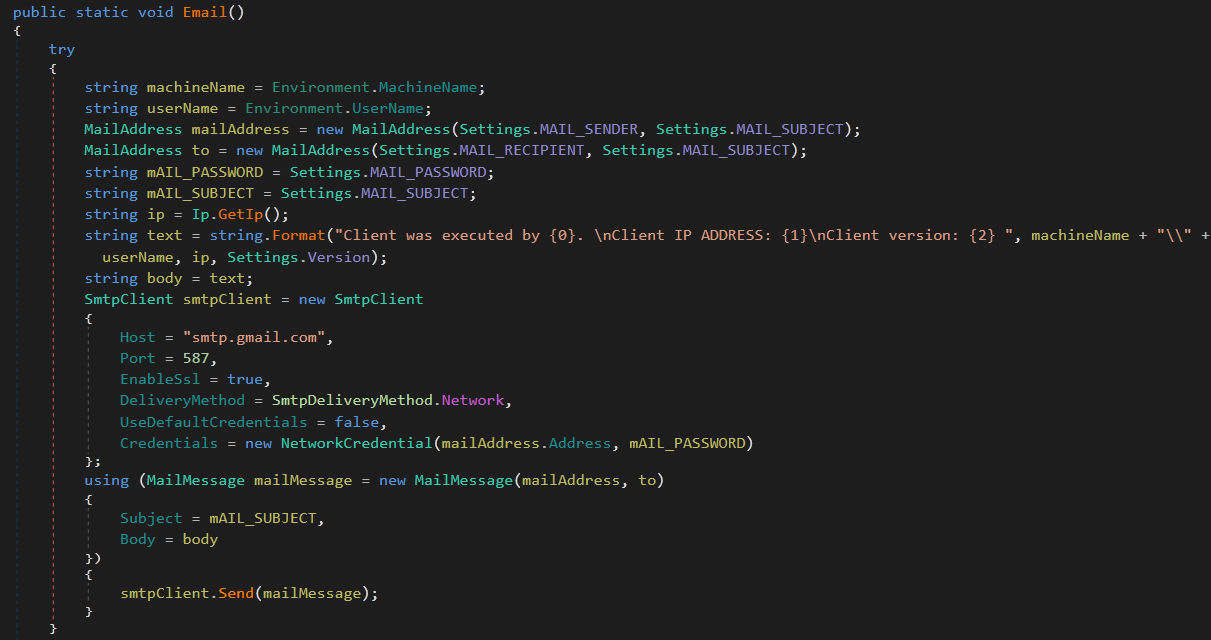Place cursor on MAIL_RECIPIENT

pyautogui.click(x=522, y=150)
